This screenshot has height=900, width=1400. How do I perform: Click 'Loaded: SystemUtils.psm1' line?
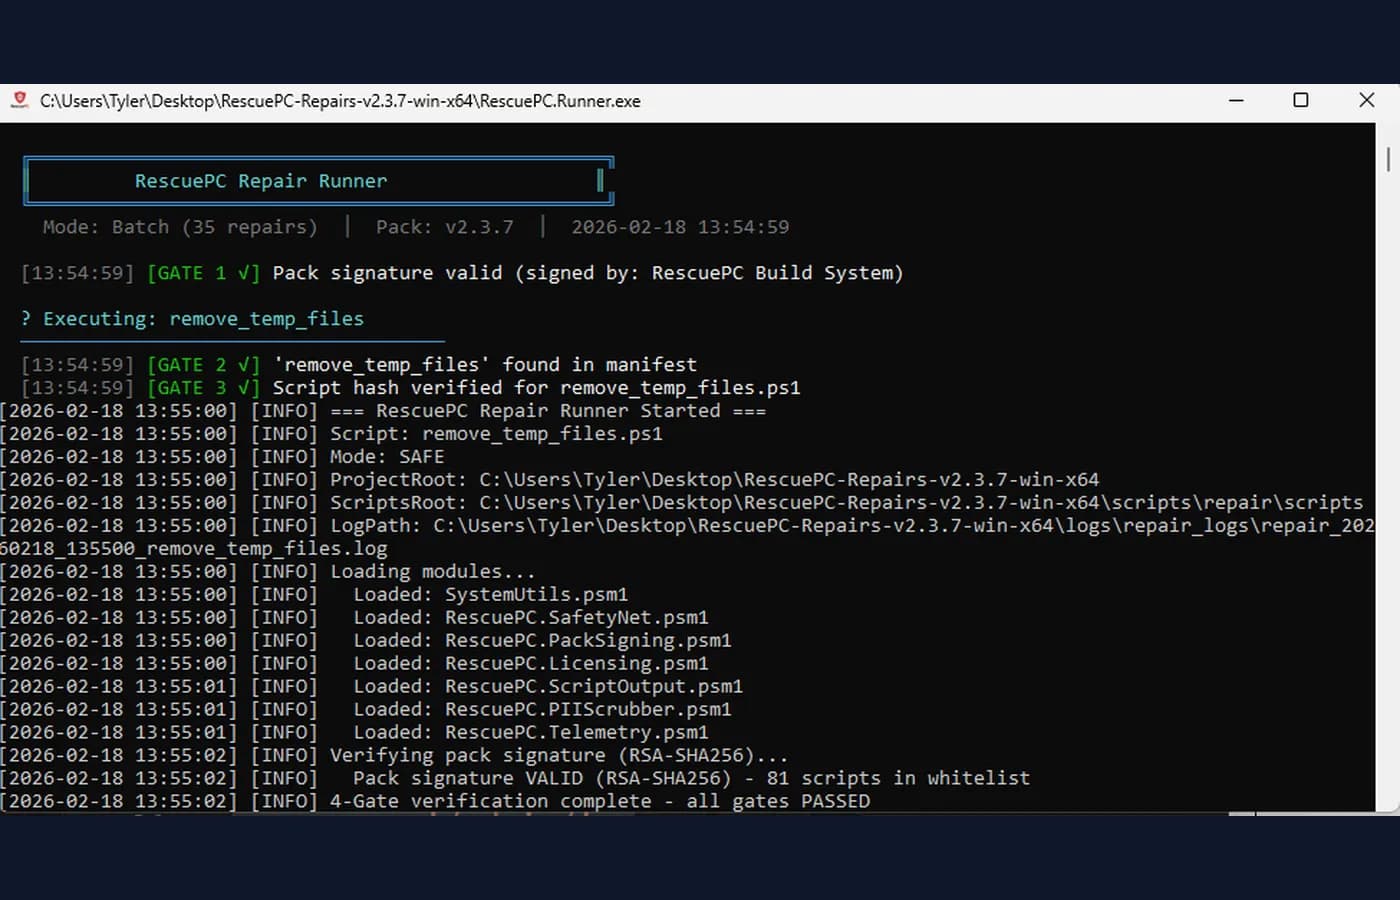pos(314,595)
